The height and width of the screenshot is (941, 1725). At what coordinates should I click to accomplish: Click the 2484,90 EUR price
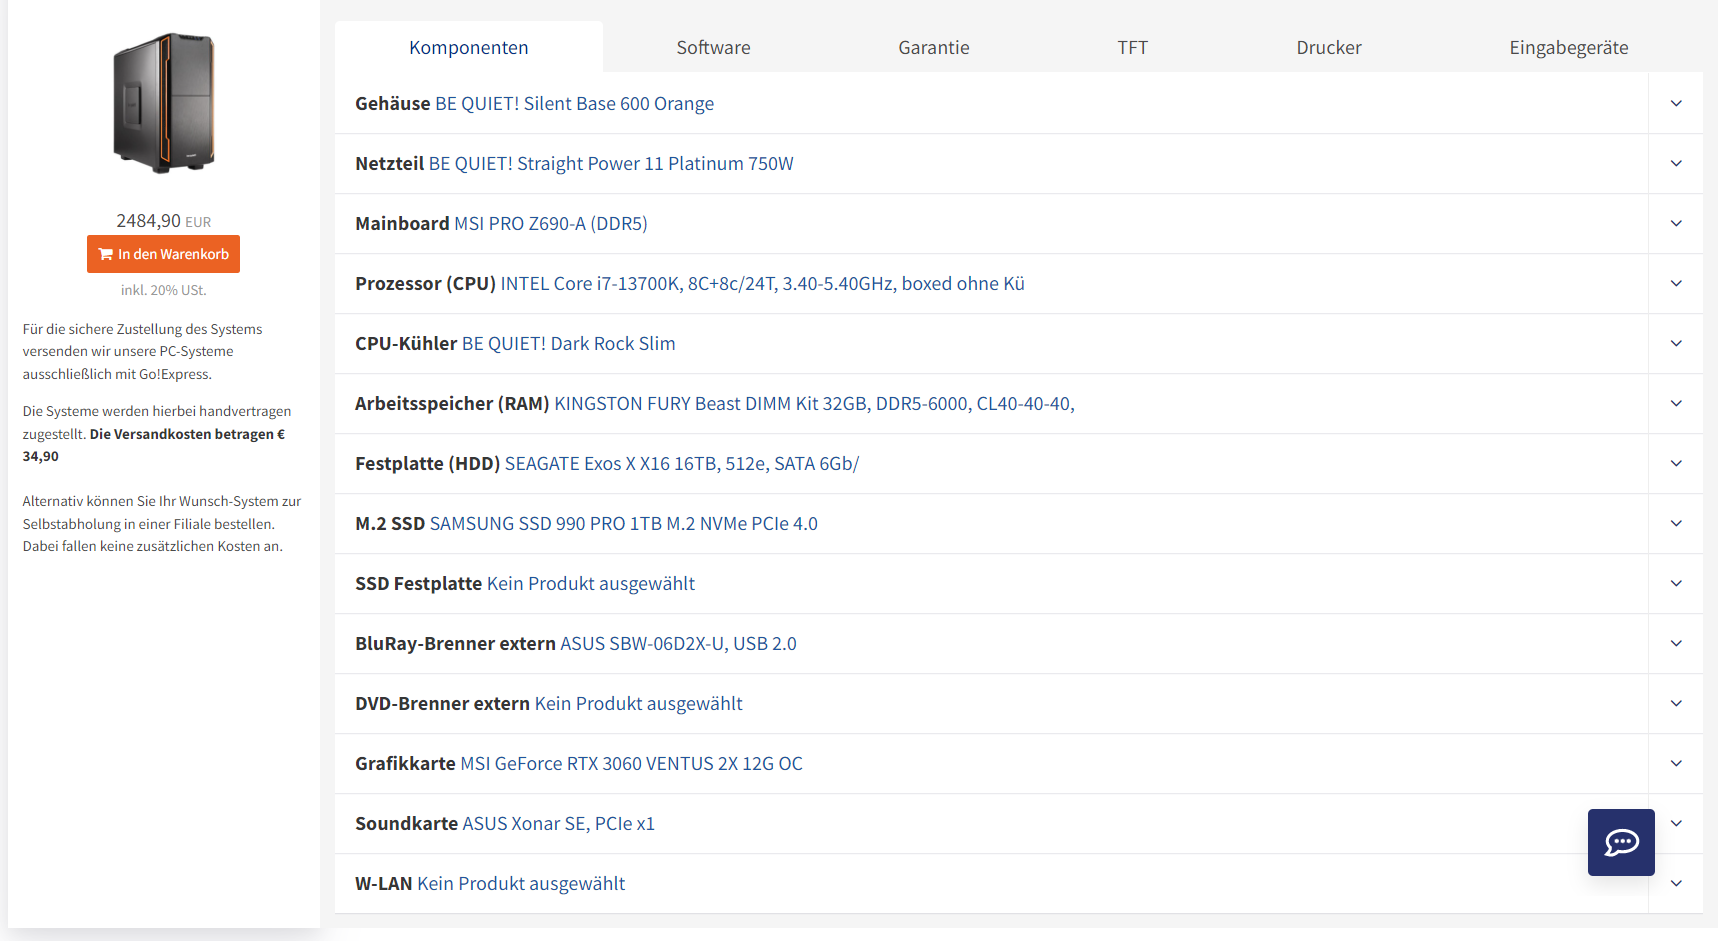[x=164, y=221]
